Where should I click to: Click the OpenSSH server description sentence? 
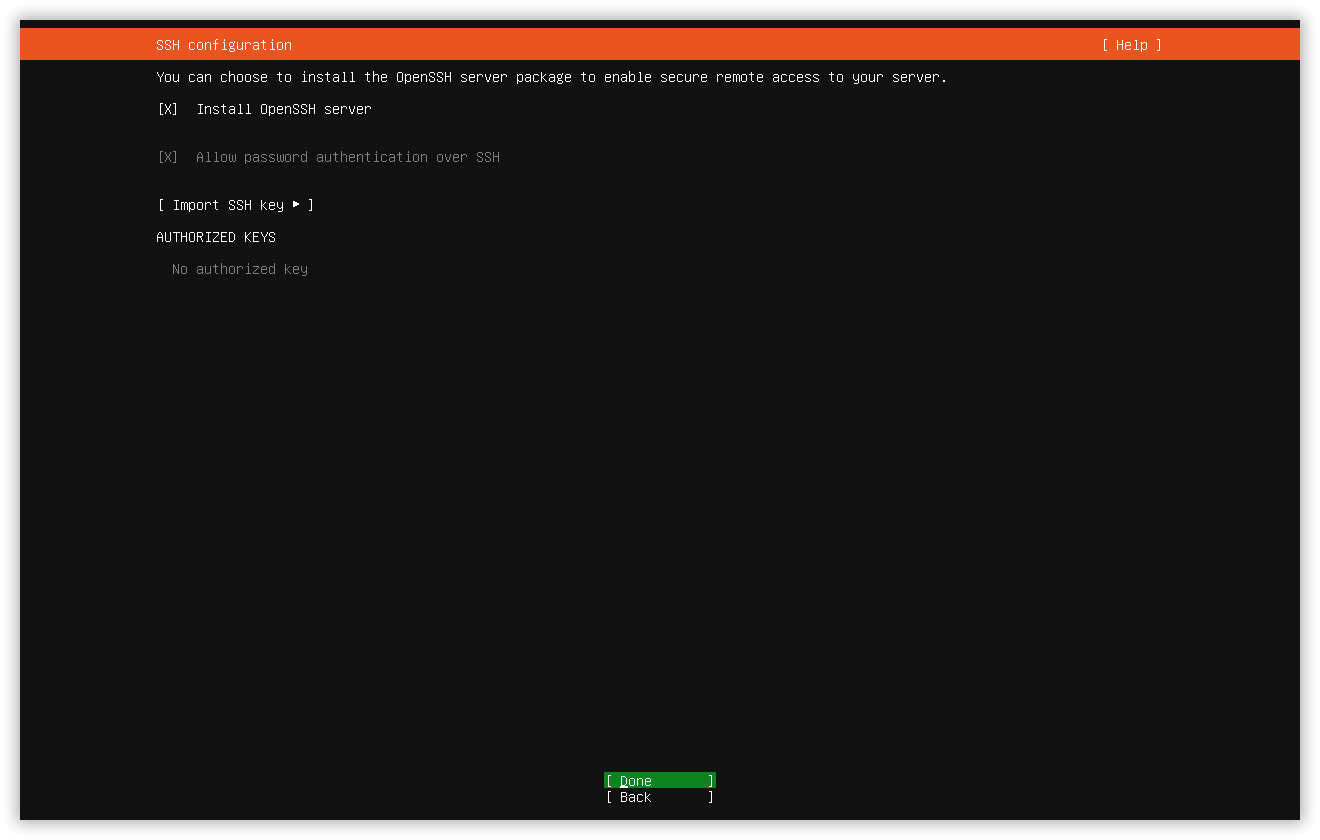point(551,77)
